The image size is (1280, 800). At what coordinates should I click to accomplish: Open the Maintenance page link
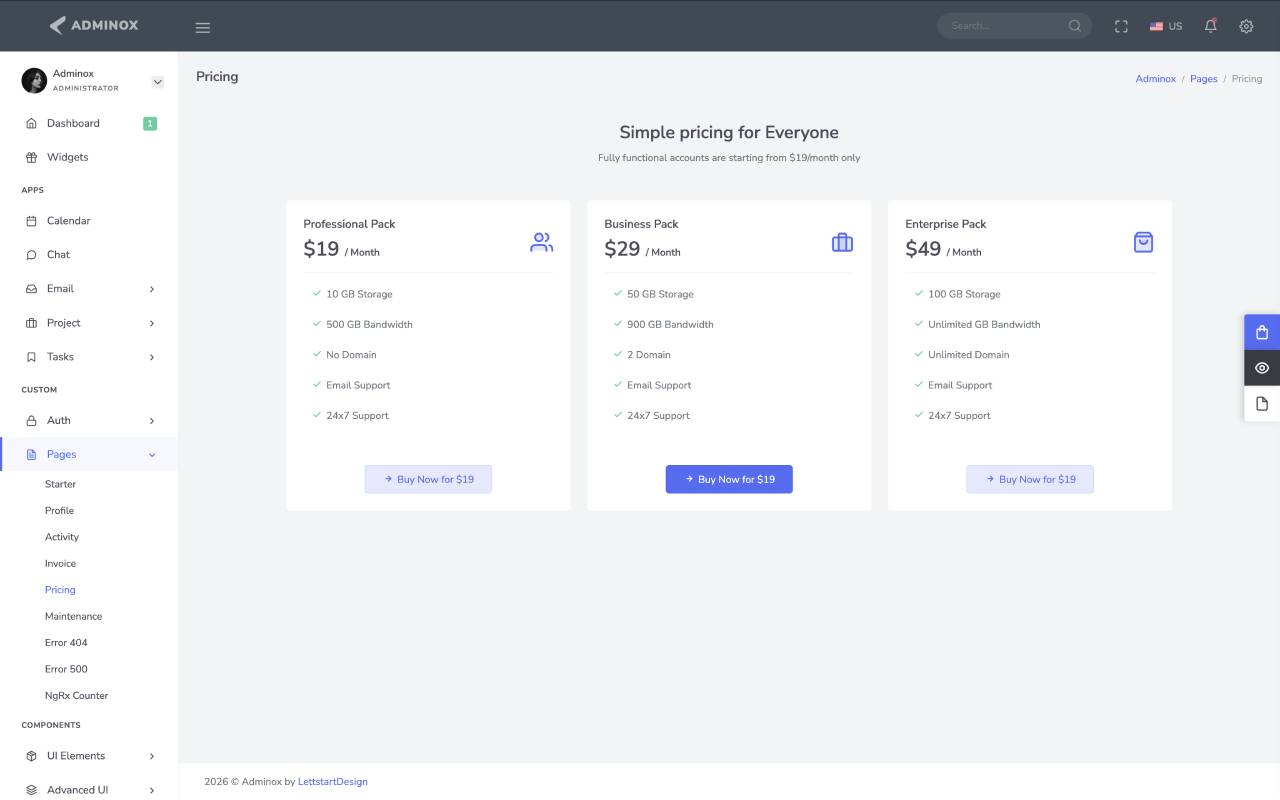73,617
